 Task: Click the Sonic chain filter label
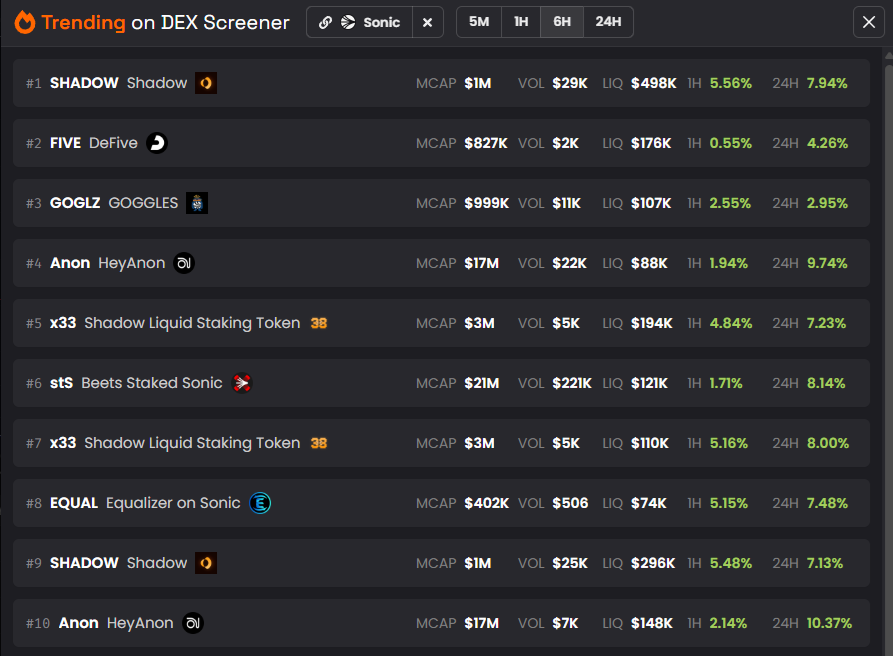click(x=382, y=22)
